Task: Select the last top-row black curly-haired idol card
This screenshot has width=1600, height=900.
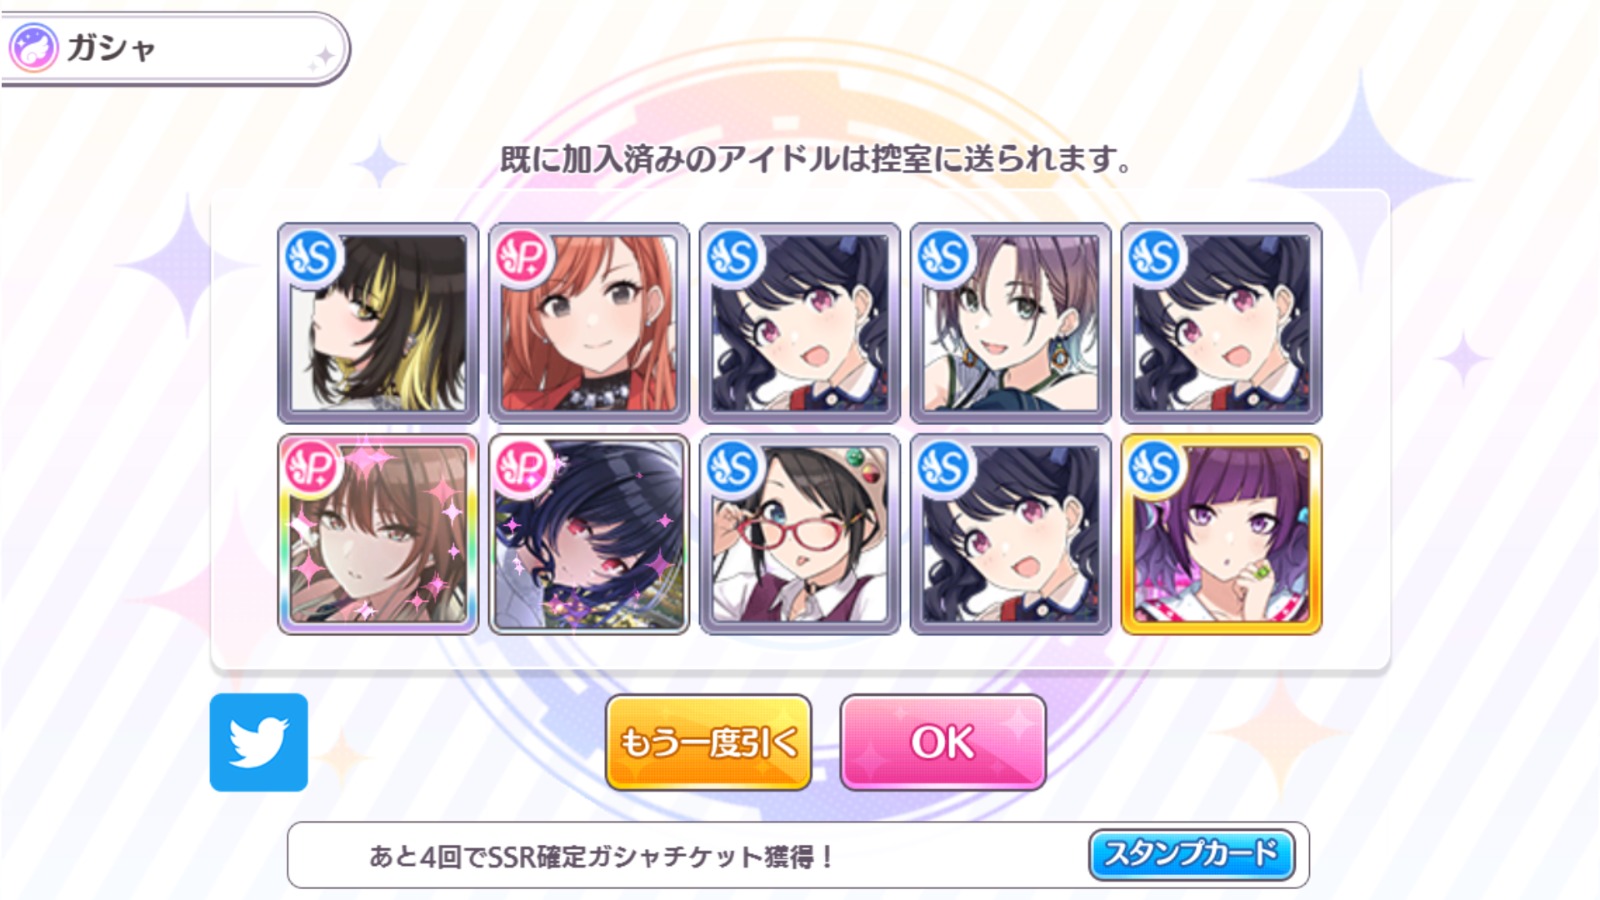Action: point(1221,323)
